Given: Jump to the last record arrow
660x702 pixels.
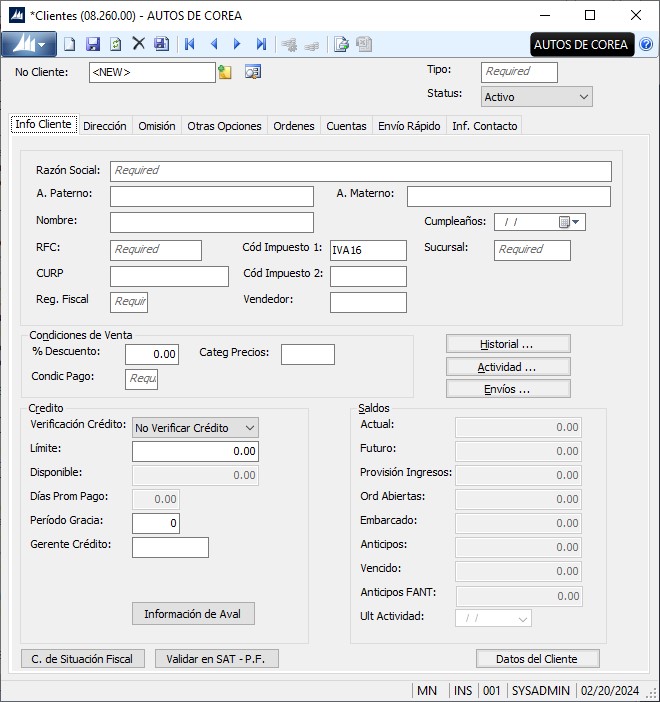Looking at the screenshot, I should (261, 44).
